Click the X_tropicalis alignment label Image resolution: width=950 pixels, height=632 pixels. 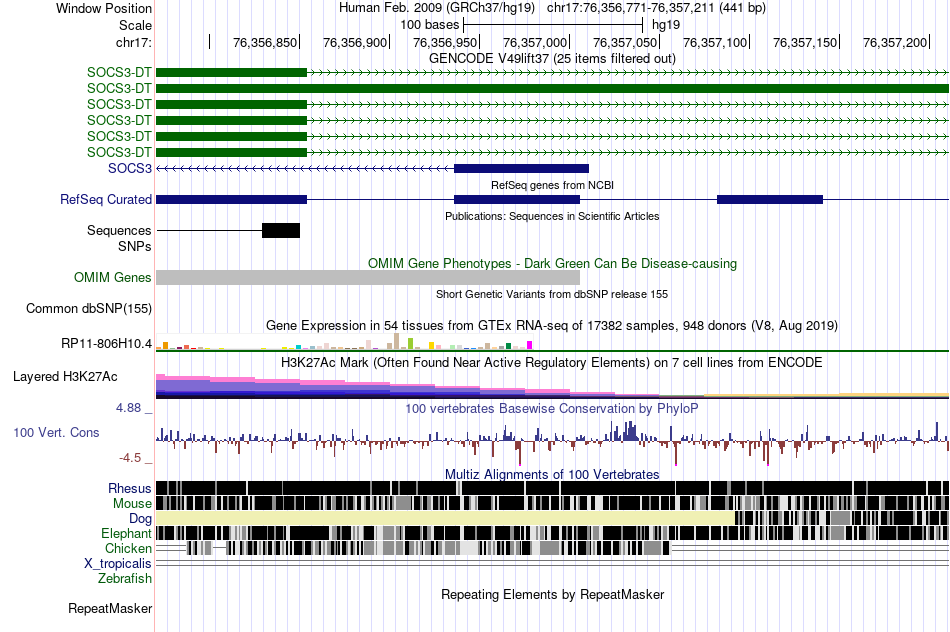(x=118, y=564)
